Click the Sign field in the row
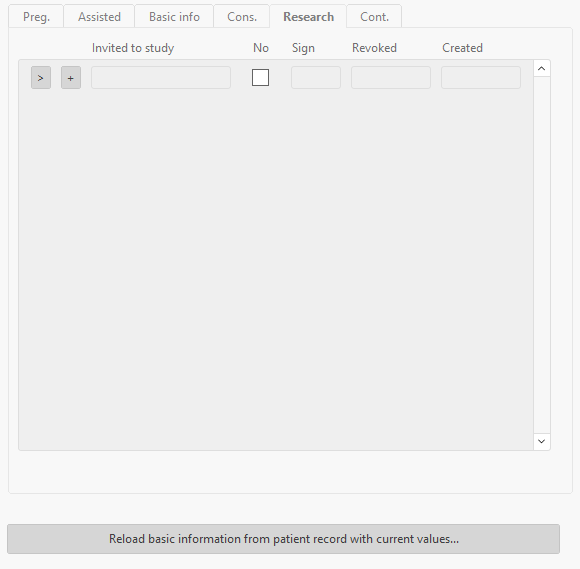 point(316,78)
